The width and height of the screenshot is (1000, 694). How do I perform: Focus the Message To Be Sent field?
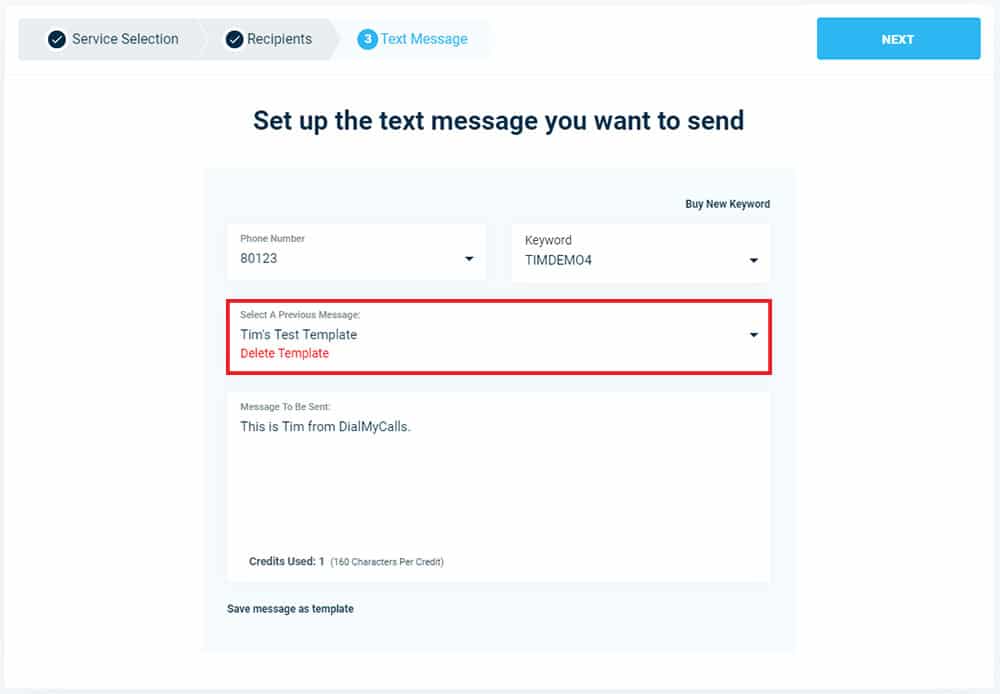[x=499, y=487]
